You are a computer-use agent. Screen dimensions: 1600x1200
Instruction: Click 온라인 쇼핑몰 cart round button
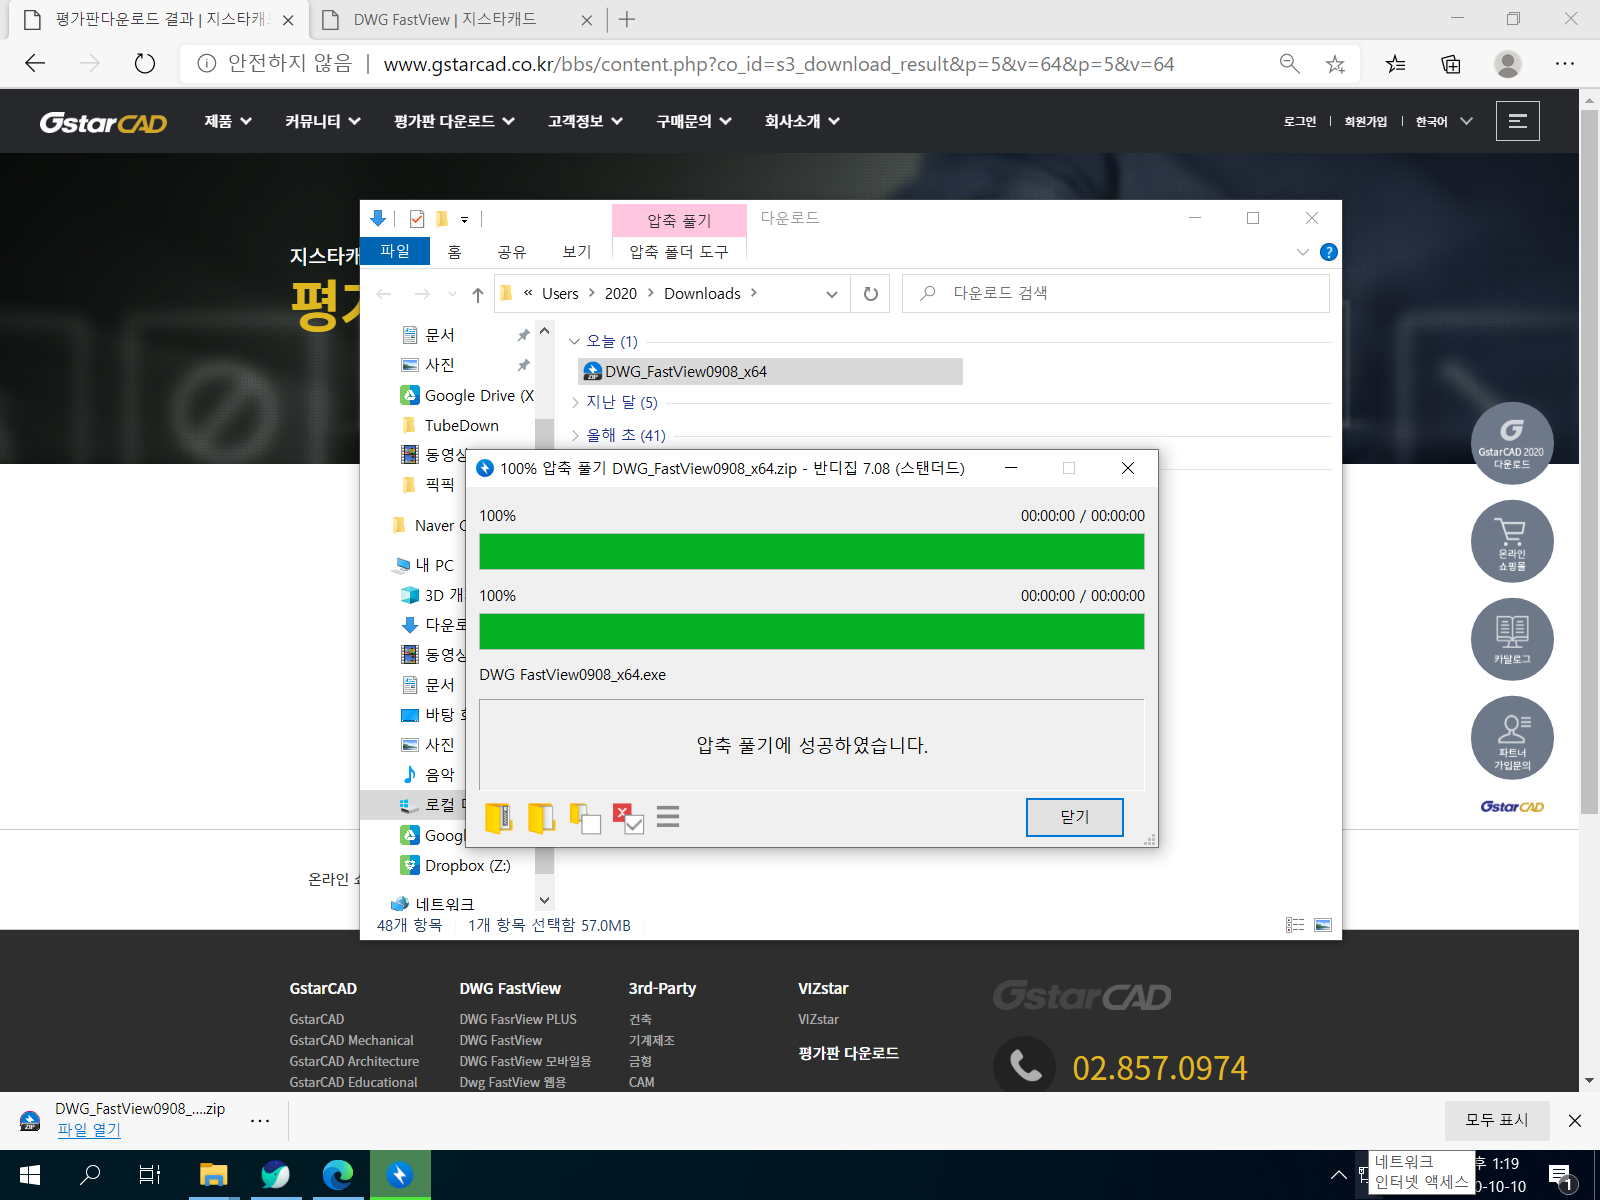point(1512,541)
